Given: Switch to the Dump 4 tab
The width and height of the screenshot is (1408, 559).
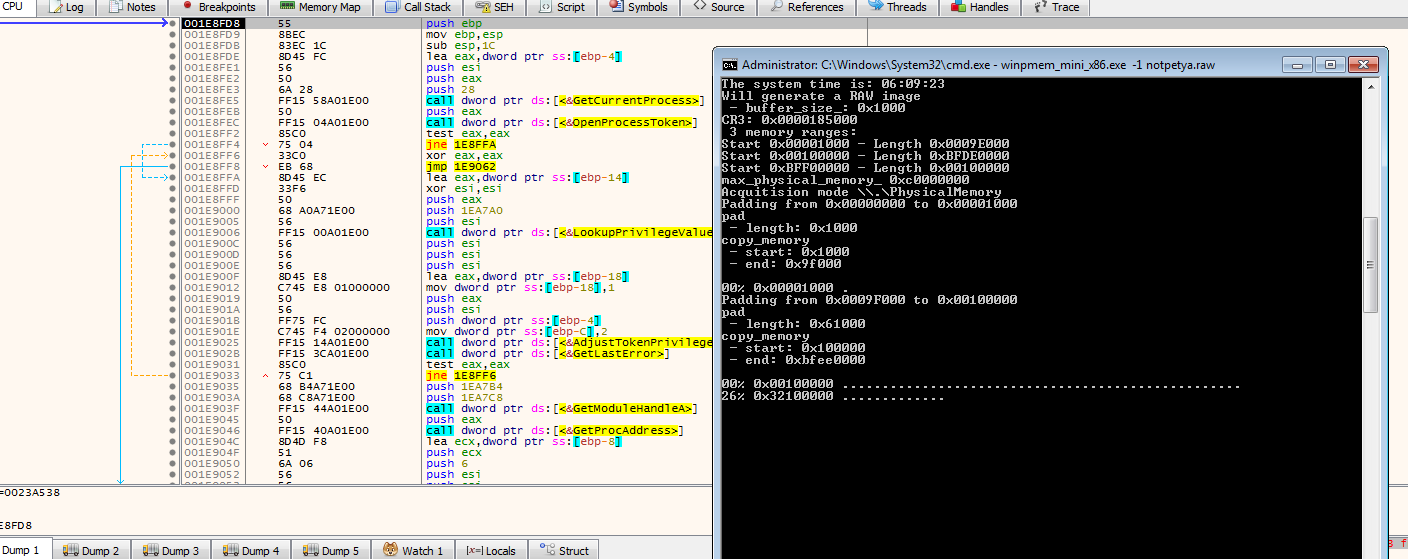Looking at the screenshot, I should [x=251, y=550].
